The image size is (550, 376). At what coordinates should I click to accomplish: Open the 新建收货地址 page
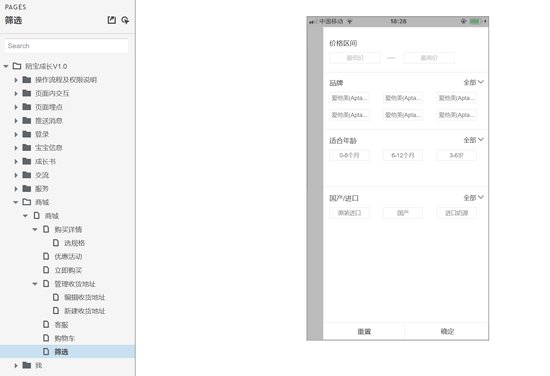[x=85, y=311]
